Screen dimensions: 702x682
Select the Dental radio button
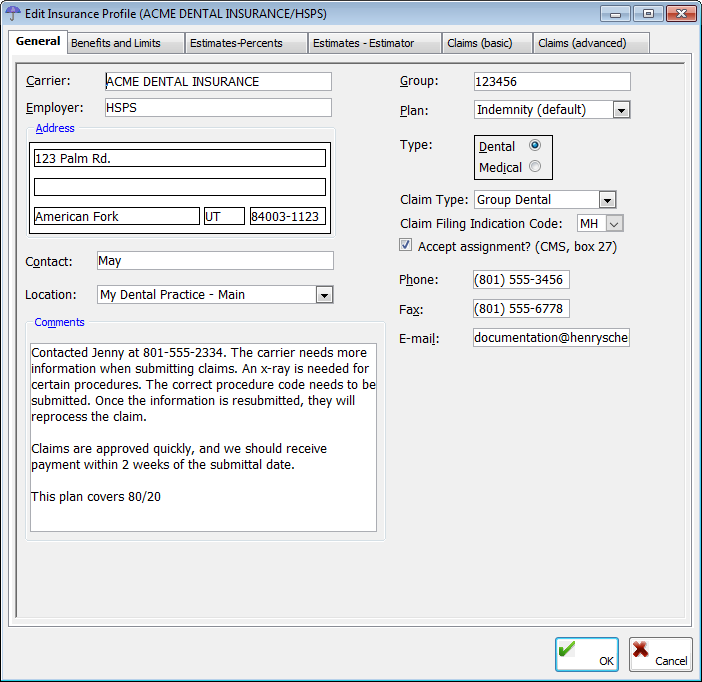coord(535,145)
